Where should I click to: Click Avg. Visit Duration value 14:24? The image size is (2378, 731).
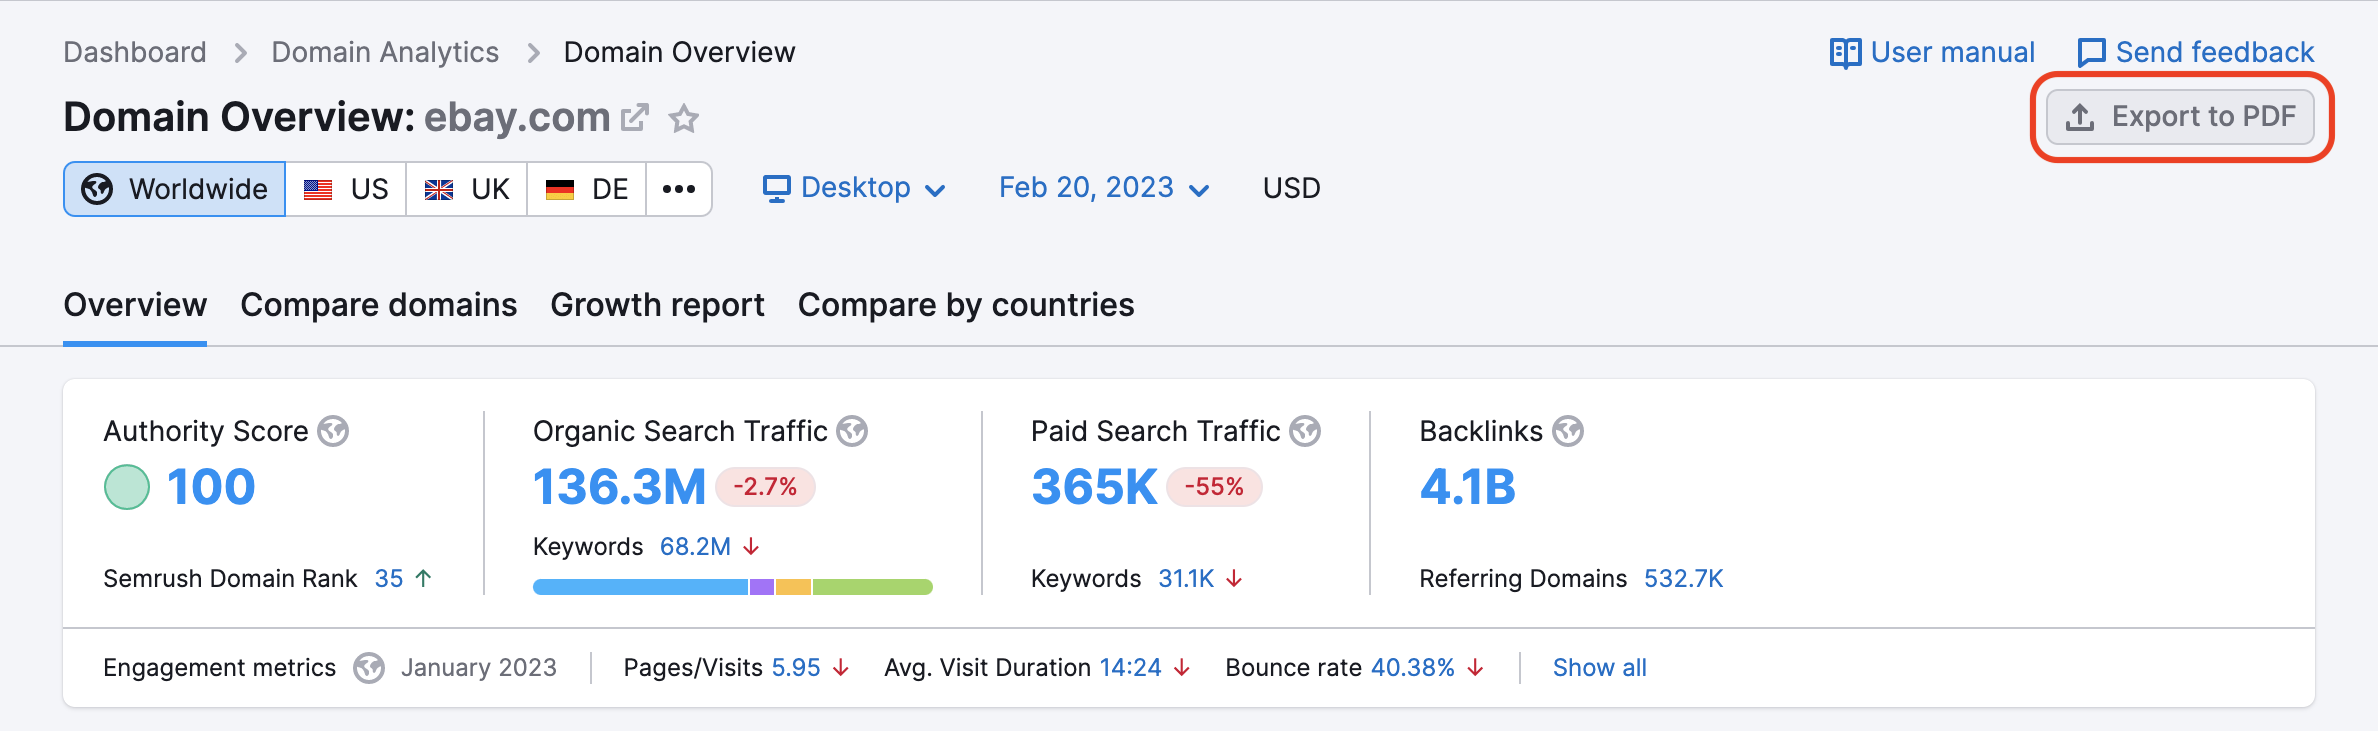tap(1131, 668)
